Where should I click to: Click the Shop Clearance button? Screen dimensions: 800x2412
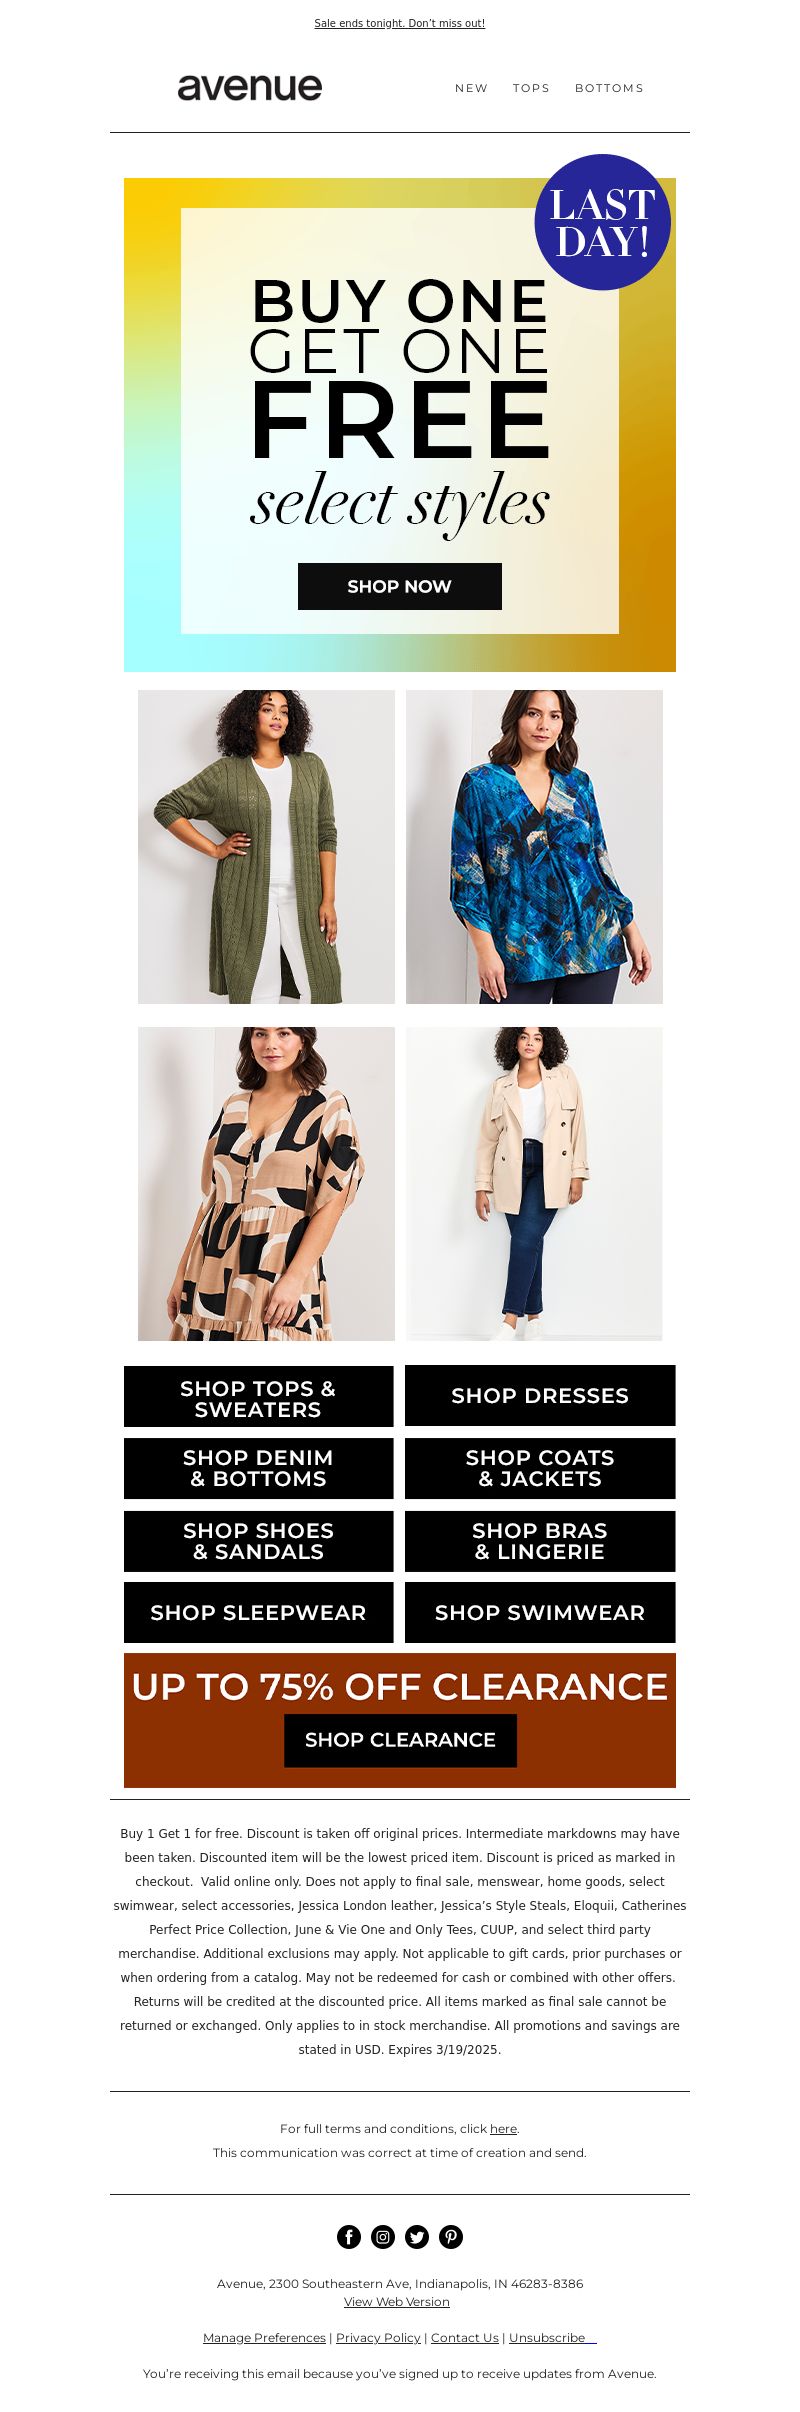[400, 1740]
